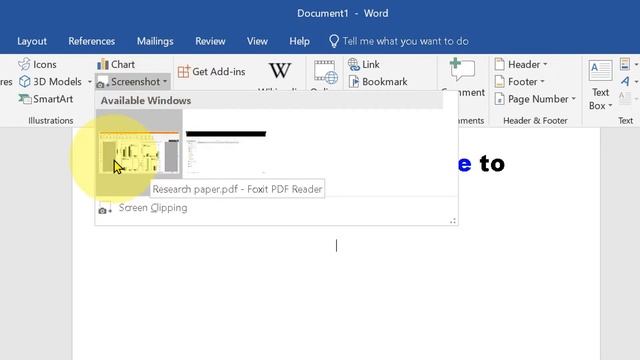Insert 3D Models from the ribbon
Screen dimensions: 640x360
tap(50, 82)
